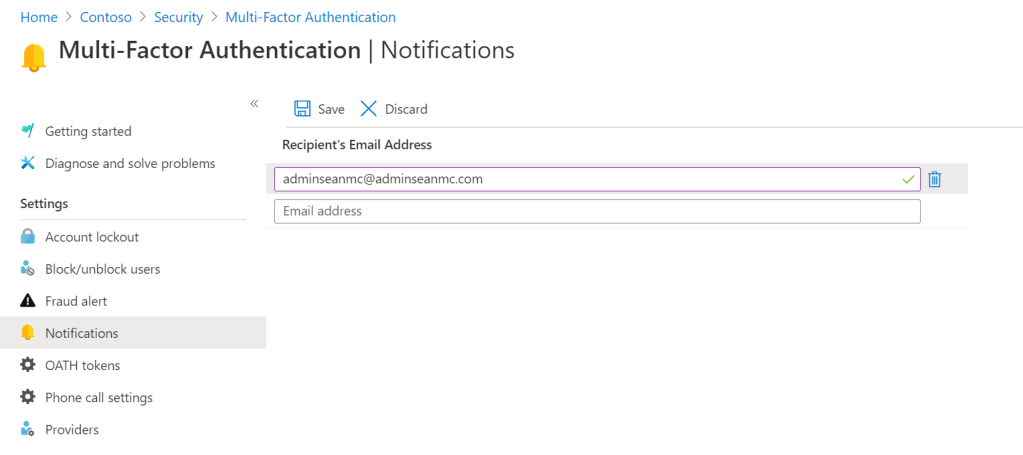The height and width of the screenshot is (455, 1023).
Task: Open Phone call settings page
Action: (x=98, y=397)
